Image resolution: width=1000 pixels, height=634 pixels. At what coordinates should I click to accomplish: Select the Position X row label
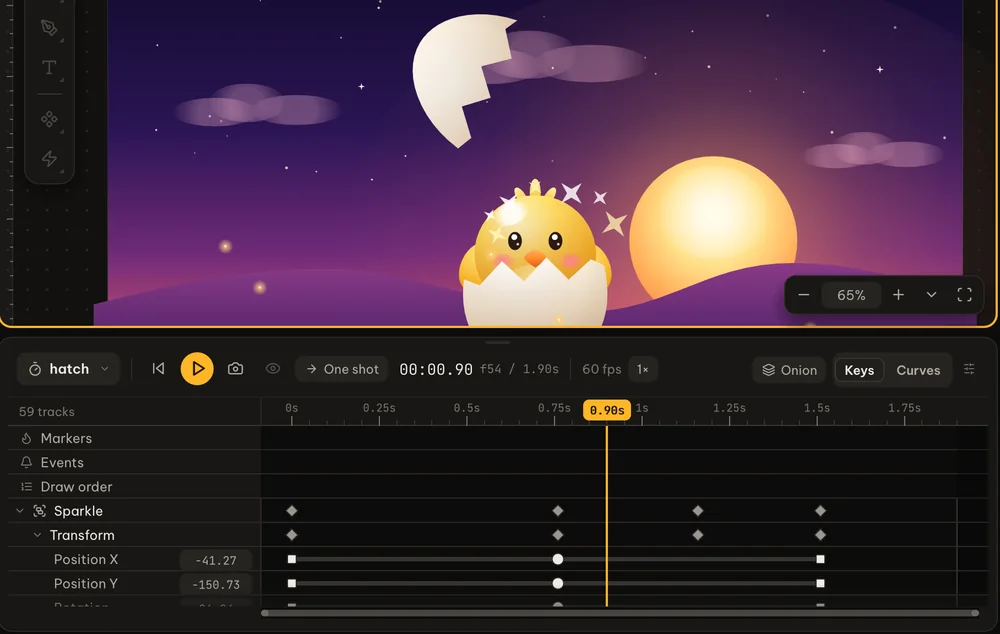(85, 559)
